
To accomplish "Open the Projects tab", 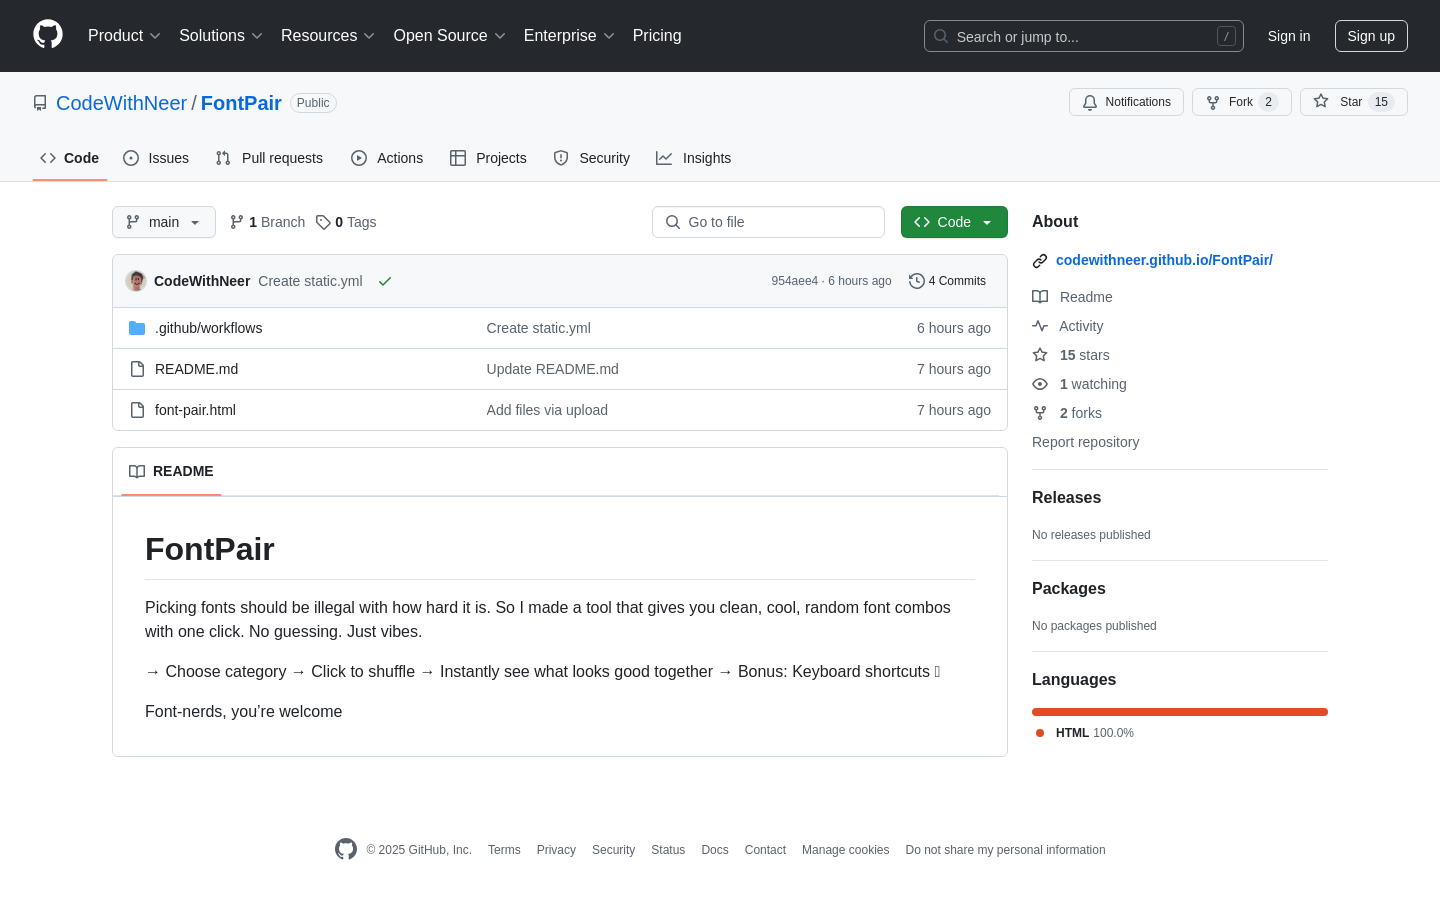I will click(x=488, y=158).
